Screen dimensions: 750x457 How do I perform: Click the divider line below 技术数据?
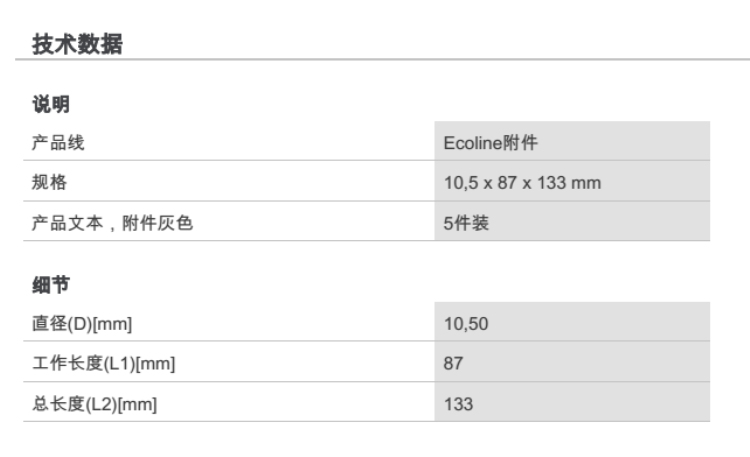[x=375, y=60]
